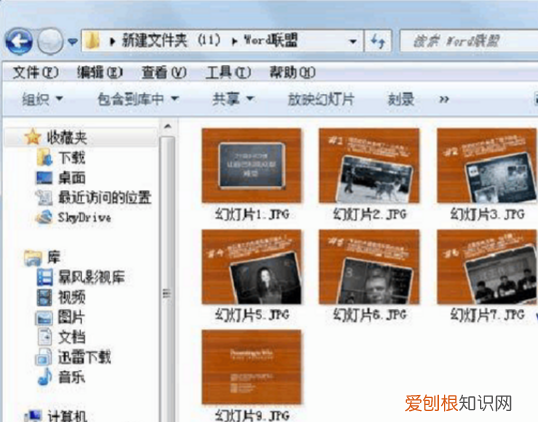538x422 pixels.
Task: Click in the 搜索 Word联盟 search box
Action: point(469,41)
